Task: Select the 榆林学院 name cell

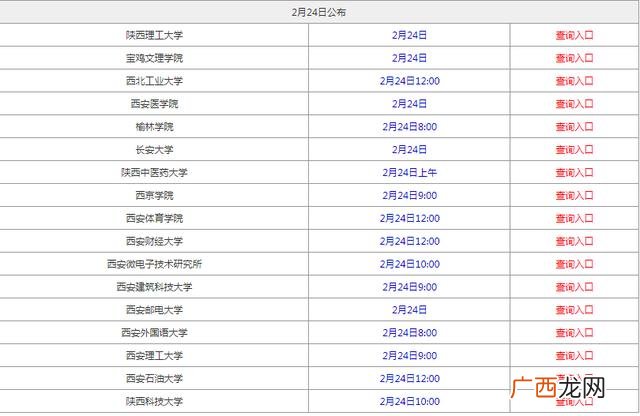Action: point(154,127)
